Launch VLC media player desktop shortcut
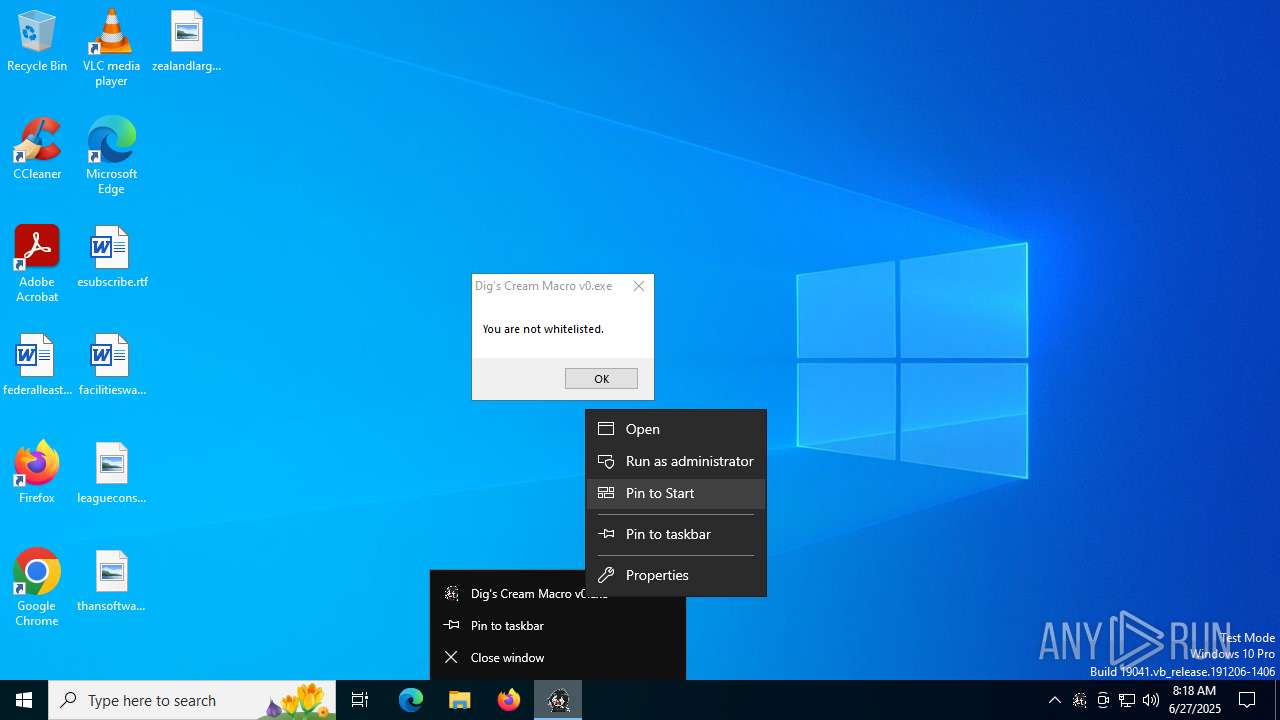 [111, 48]
